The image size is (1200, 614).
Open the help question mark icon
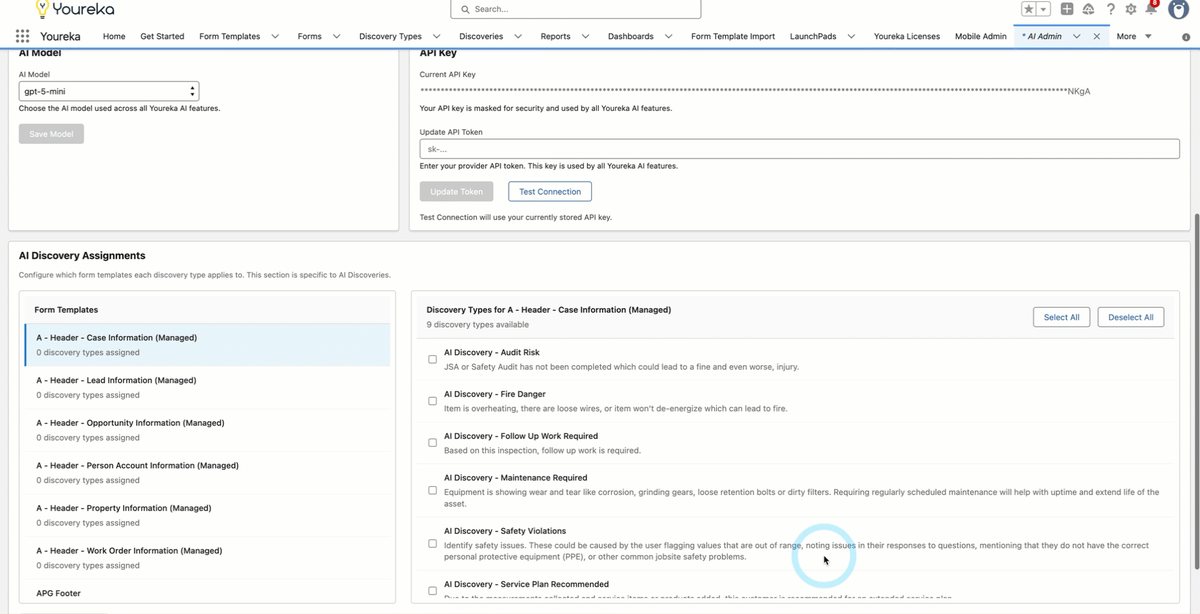pos(1110,9)
